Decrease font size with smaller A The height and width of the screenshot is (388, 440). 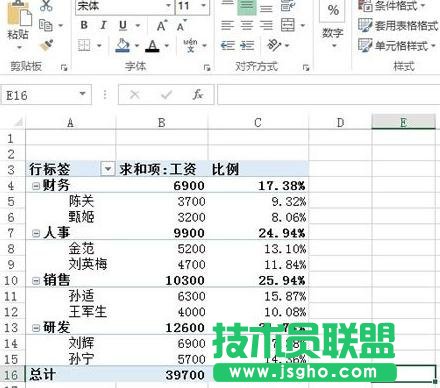182,26
